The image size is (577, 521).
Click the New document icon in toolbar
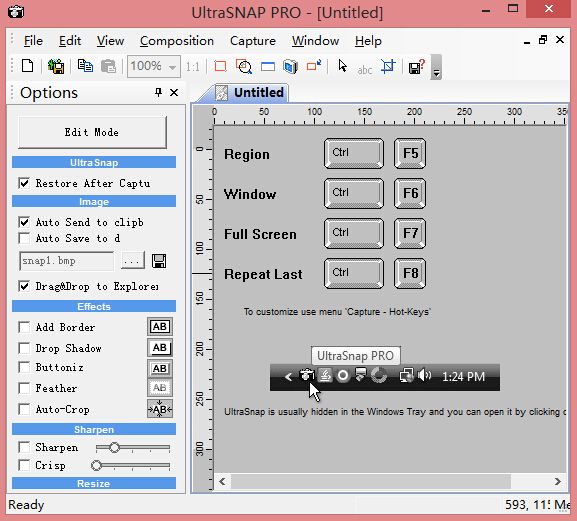pos(27,67)
